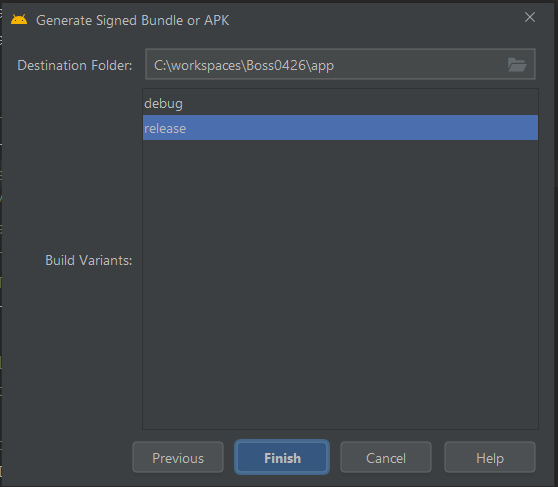
Task: Cancel the signed bundle dialog
Action: click(386, 457)
